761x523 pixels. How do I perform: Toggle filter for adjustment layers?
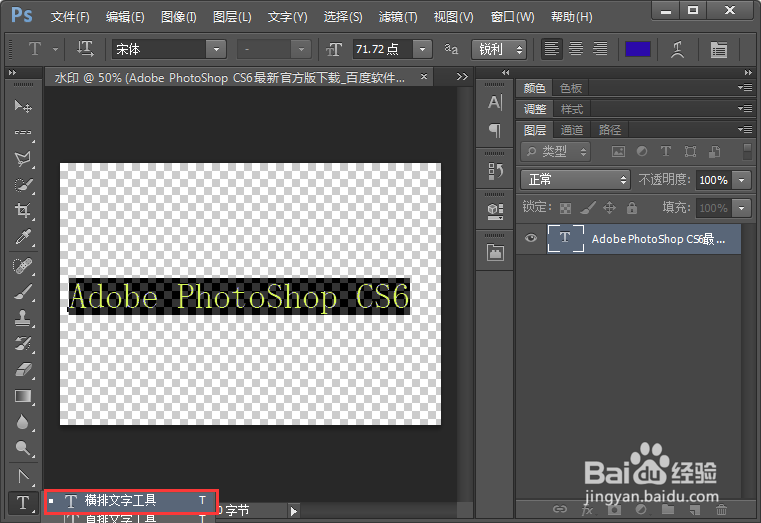(642, 152)
